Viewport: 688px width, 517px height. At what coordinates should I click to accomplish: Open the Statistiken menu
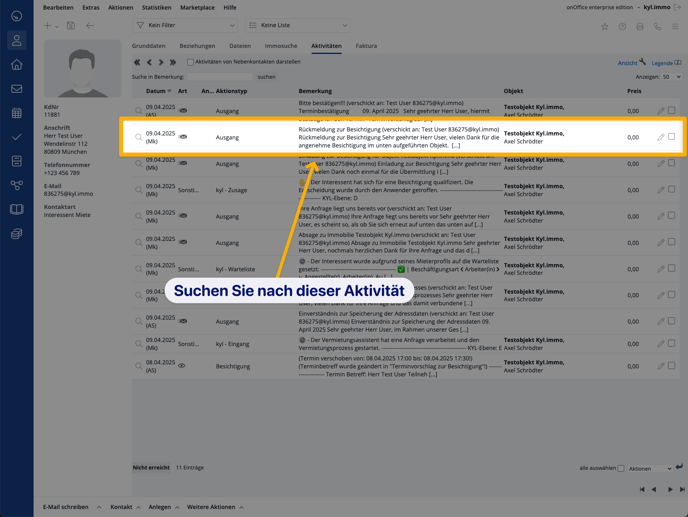click(157, 7)
